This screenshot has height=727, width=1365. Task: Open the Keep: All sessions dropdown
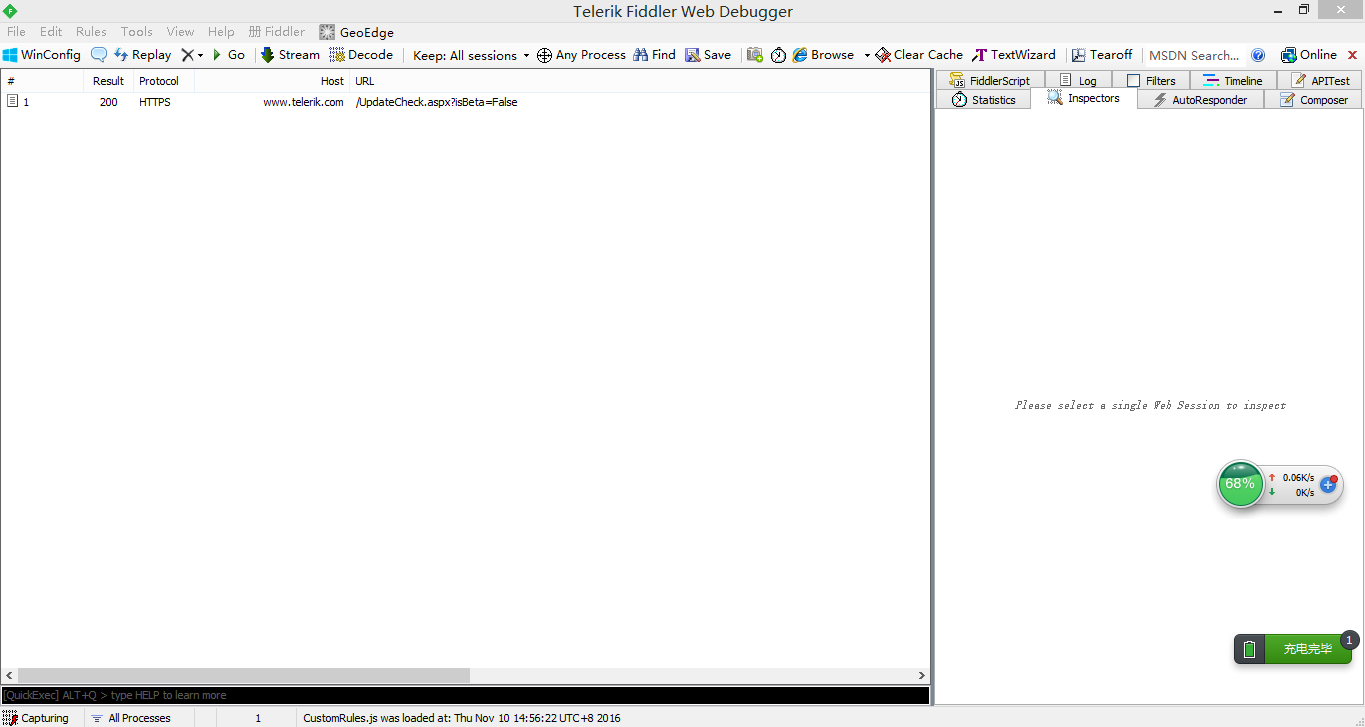click(x=471, y=55)
